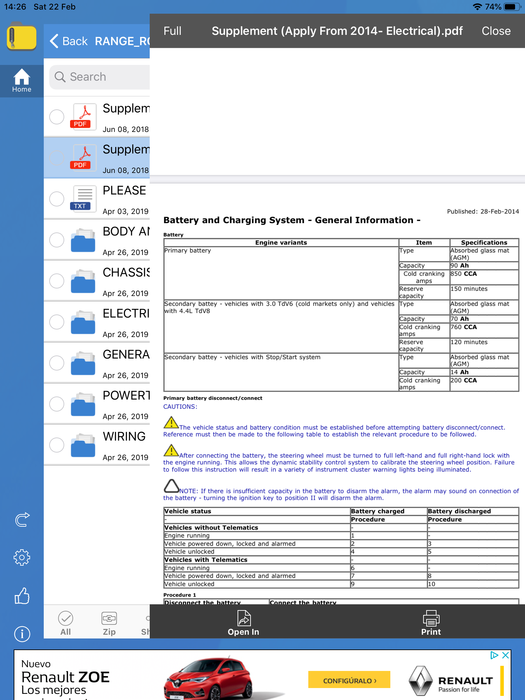
Task: Click 'Battery and Charging System' heading
Action: click(292, 220)
